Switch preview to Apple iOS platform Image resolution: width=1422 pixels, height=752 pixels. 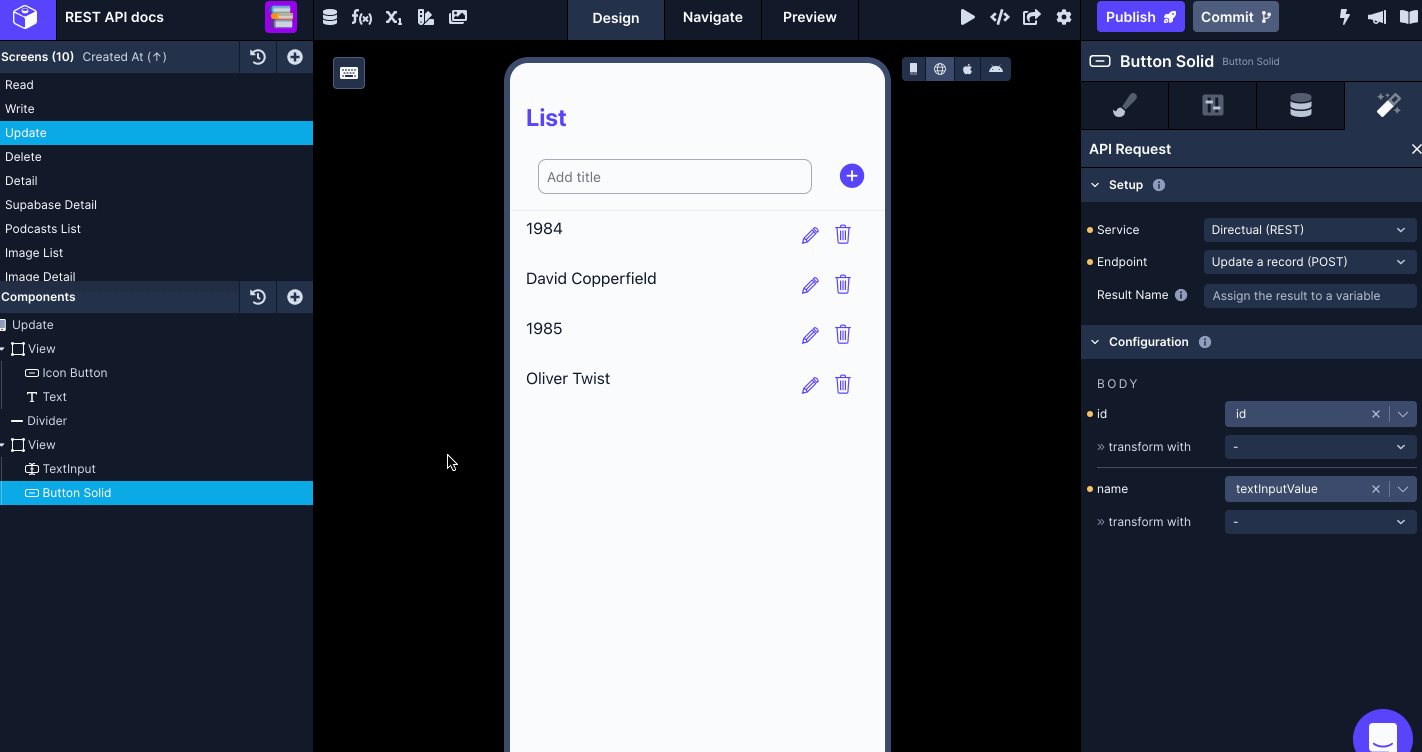[968, 69]
